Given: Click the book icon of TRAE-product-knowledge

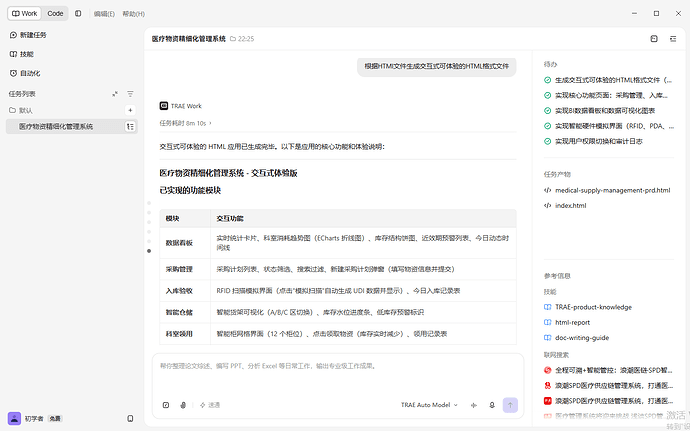Looking at the screenshot, I should pyautogui.click(x=547, y=307).
